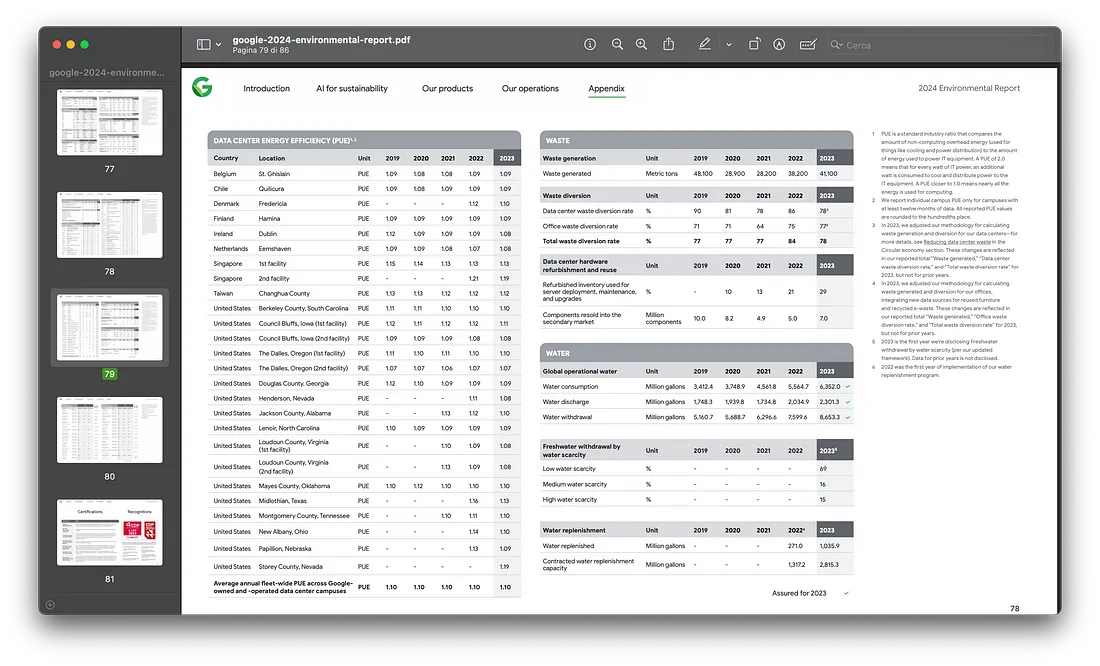
Task: Click the Pagina 79 di 86 subtitle
Action: [x=261, y=51]
